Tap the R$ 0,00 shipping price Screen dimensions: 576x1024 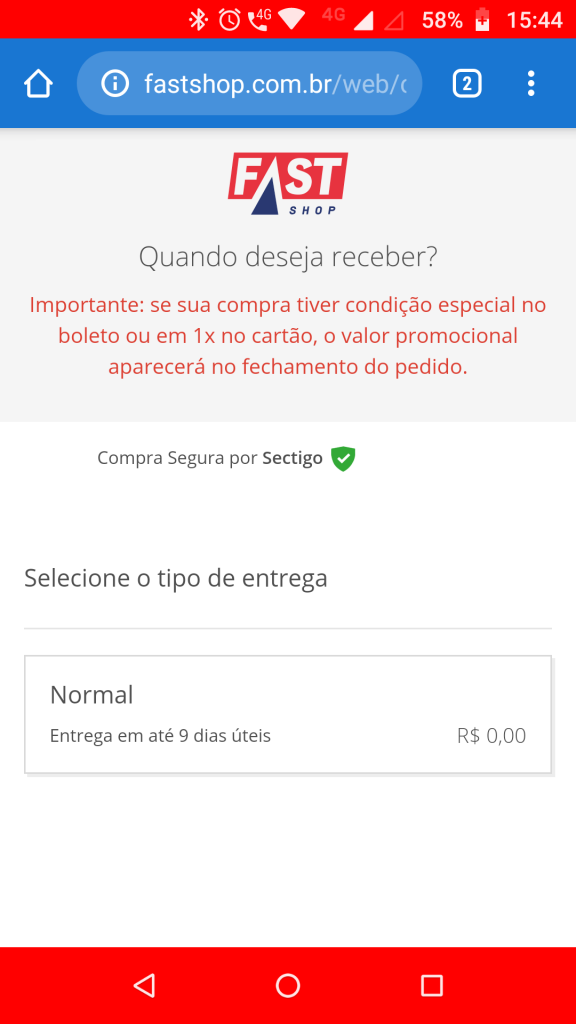point(491,736)
